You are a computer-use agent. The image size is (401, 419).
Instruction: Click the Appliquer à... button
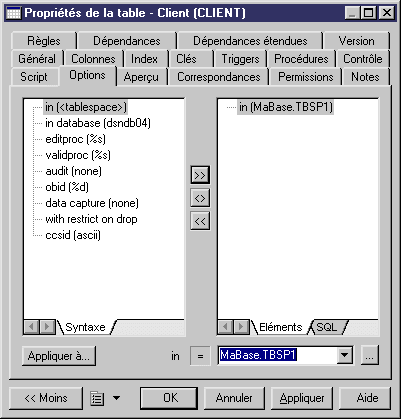(x=59, y=356)
